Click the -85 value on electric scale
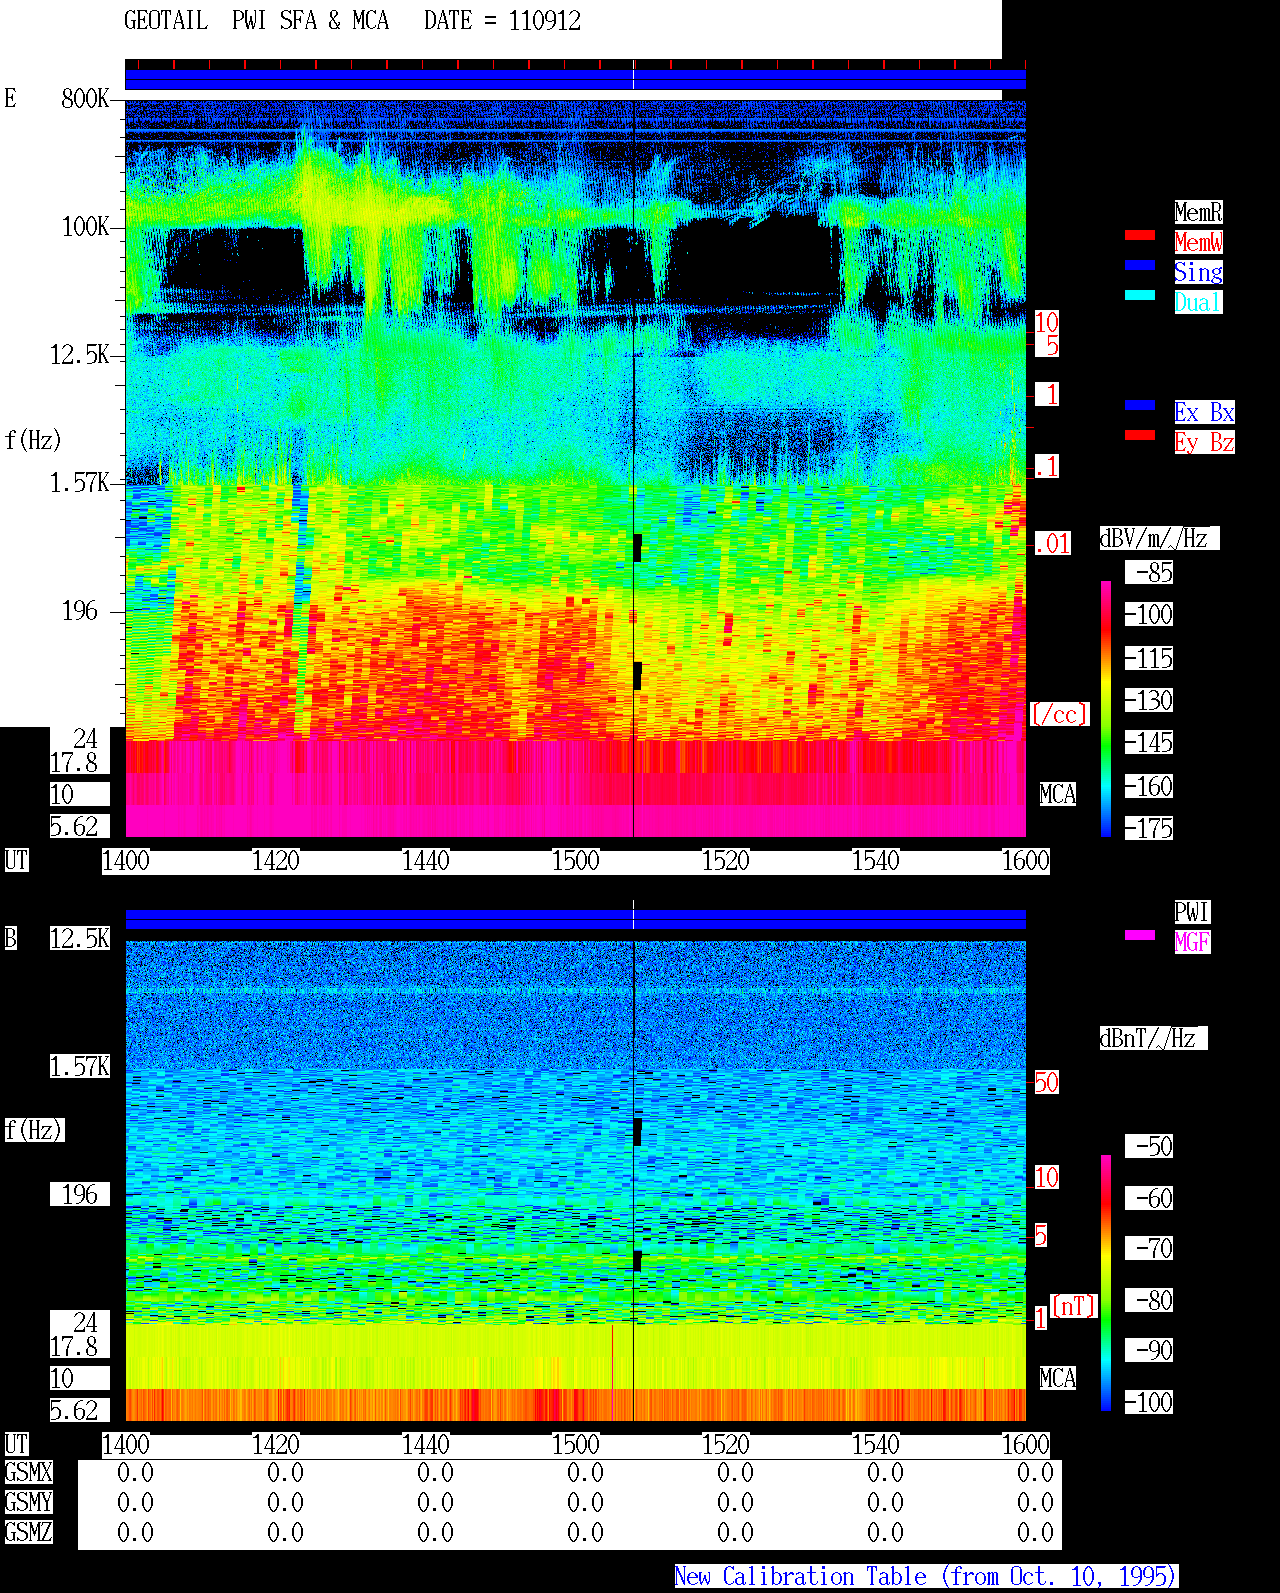The width and height of the screenshot is (1280, 1593). 1150,573
